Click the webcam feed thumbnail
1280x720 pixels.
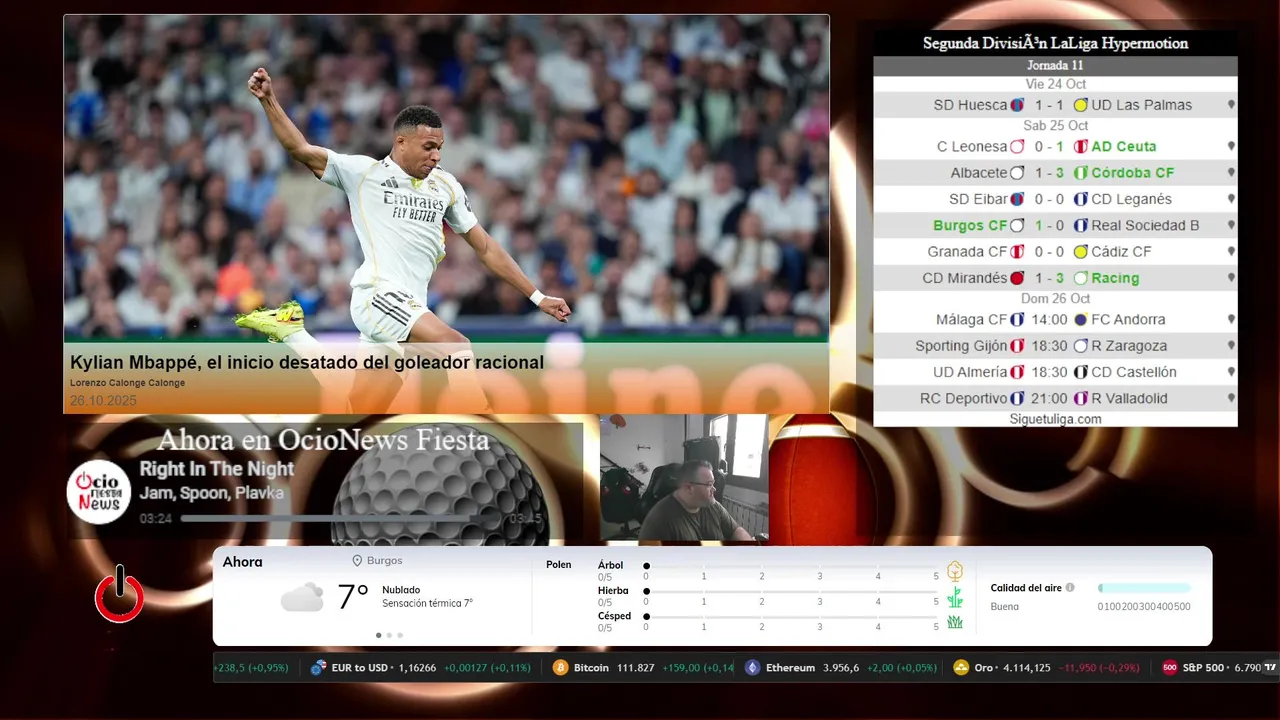(x=684, y=478)
